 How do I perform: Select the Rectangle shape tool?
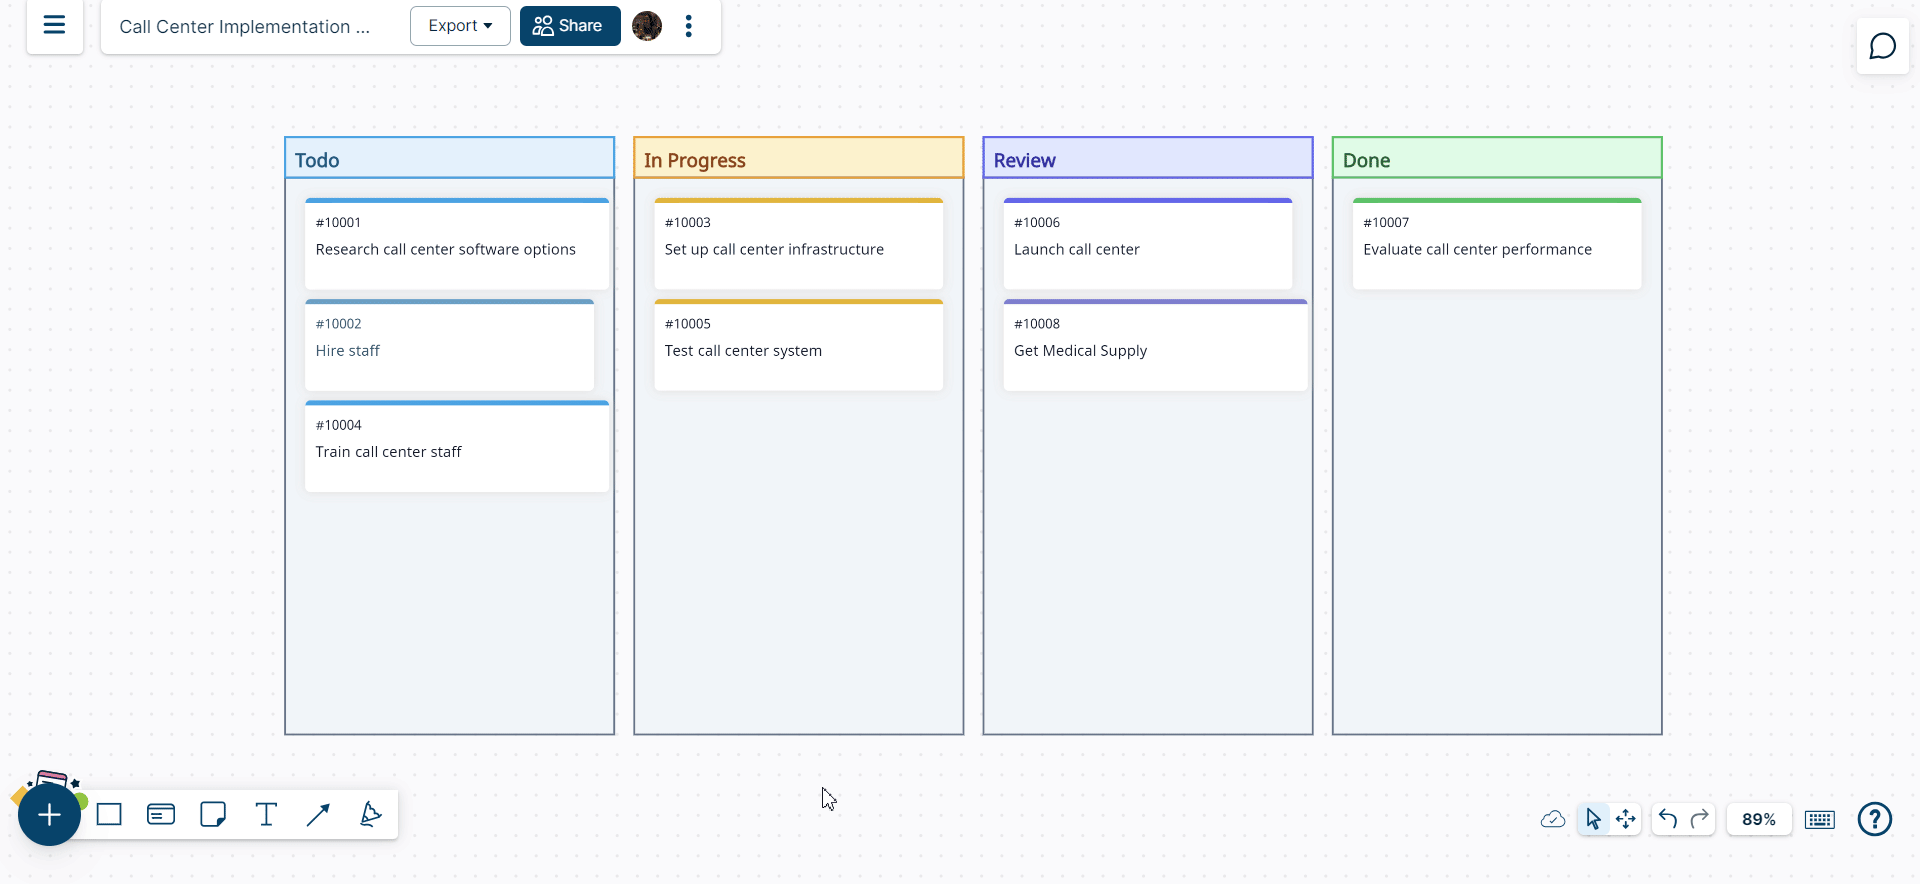(109, 815)
